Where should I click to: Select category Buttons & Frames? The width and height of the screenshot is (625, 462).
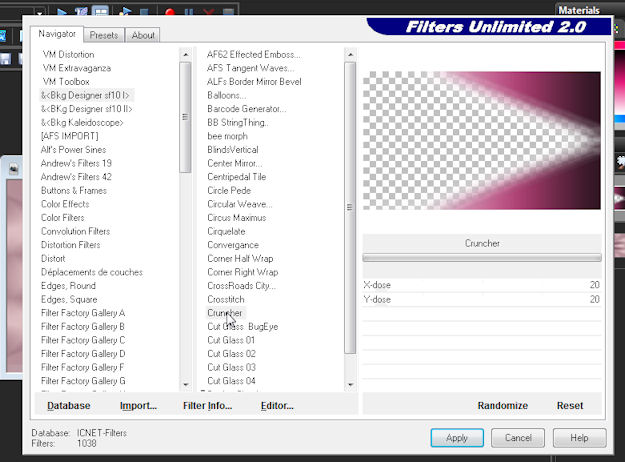click(74, 191)
